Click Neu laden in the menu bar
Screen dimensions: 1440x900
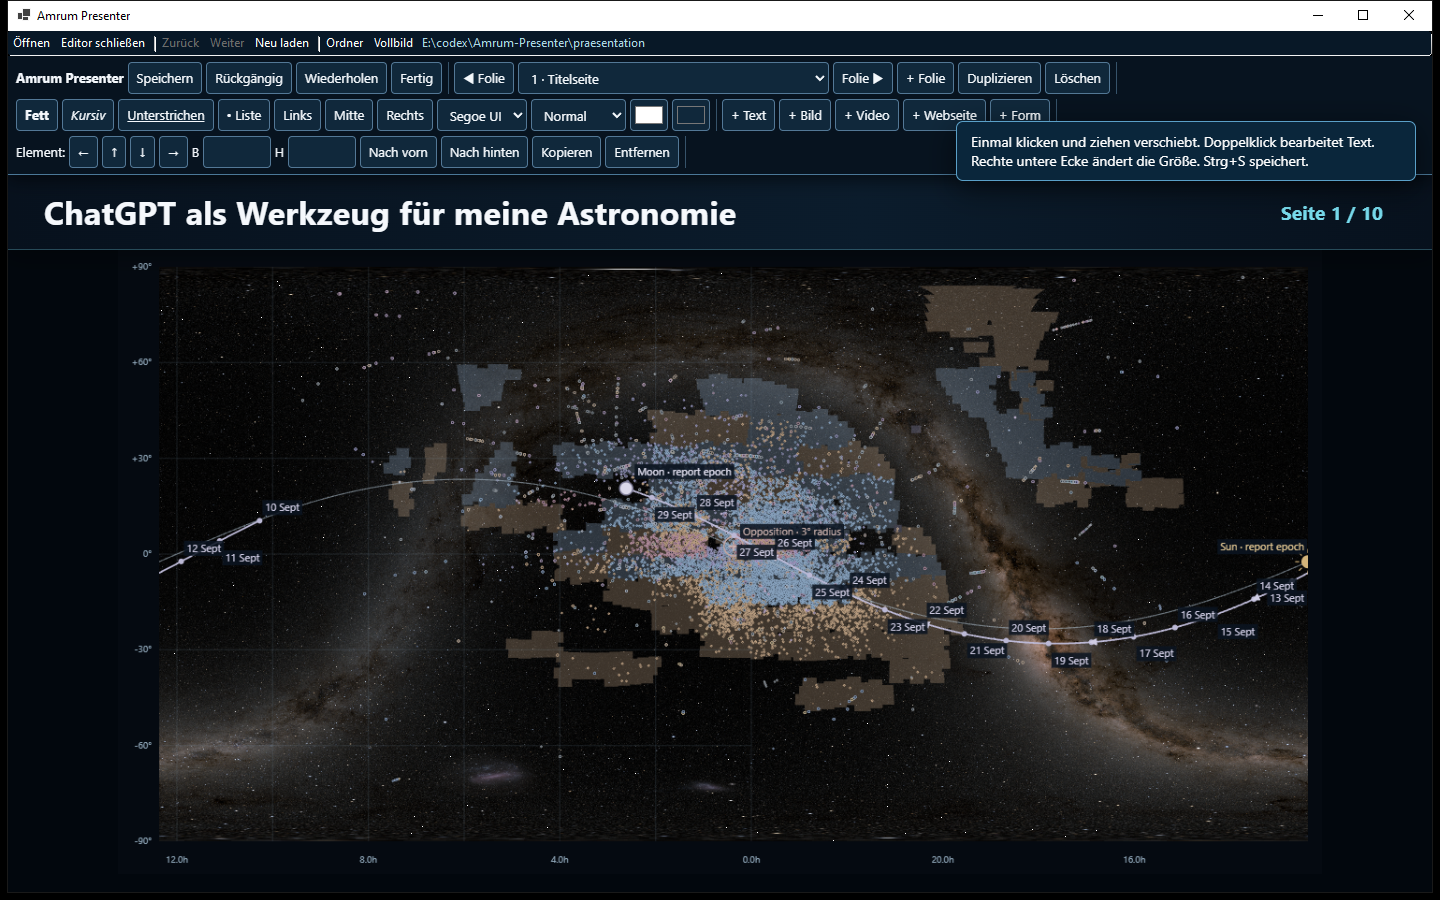pyautogui.click(x=282, y=43)
